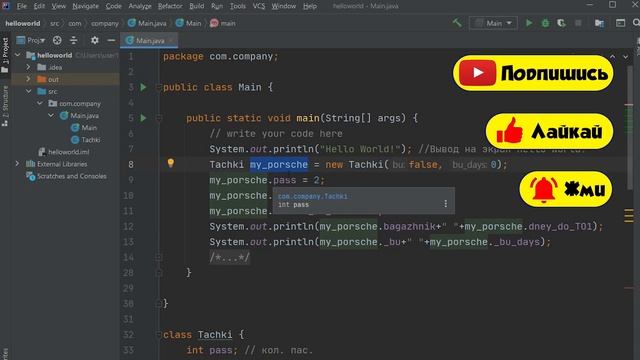Expand External Libraries node

[x=17, y=164]
